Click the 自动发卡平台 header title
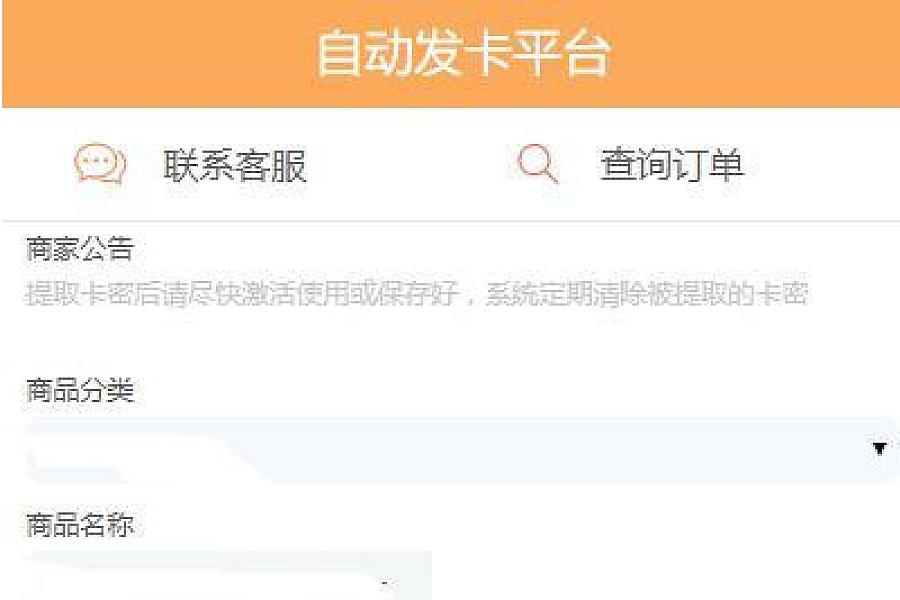 [463, 54]
